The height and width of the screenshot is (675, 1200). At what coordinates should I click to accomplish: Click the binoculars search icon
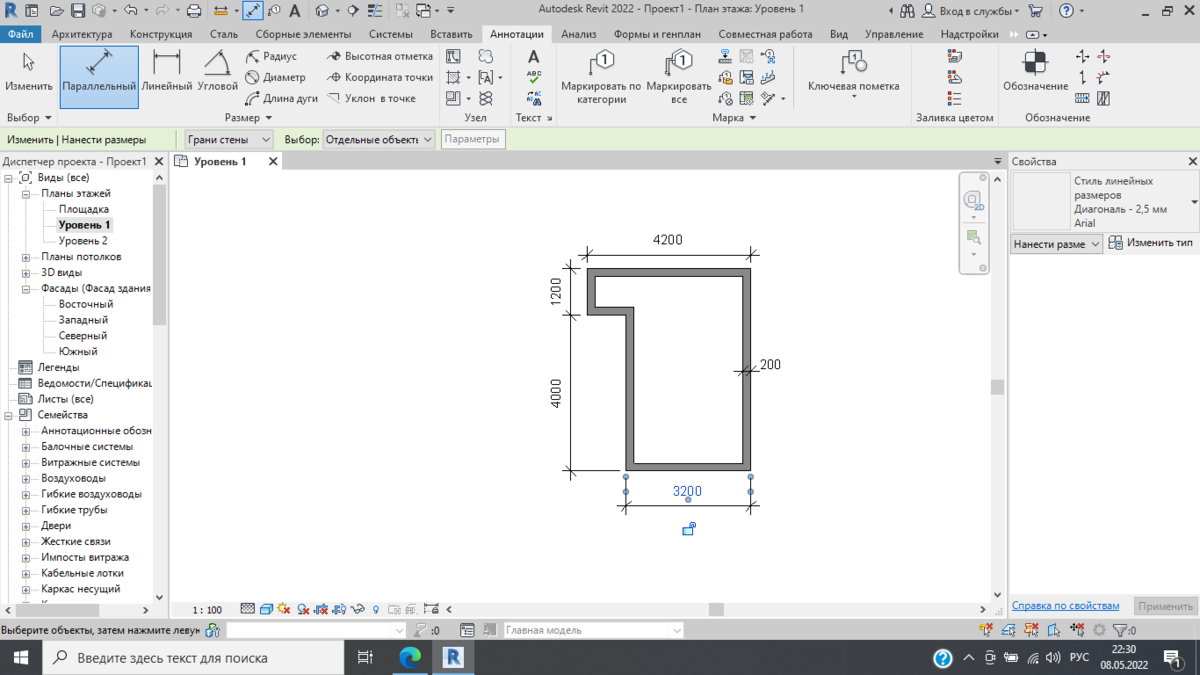[907, 11]
